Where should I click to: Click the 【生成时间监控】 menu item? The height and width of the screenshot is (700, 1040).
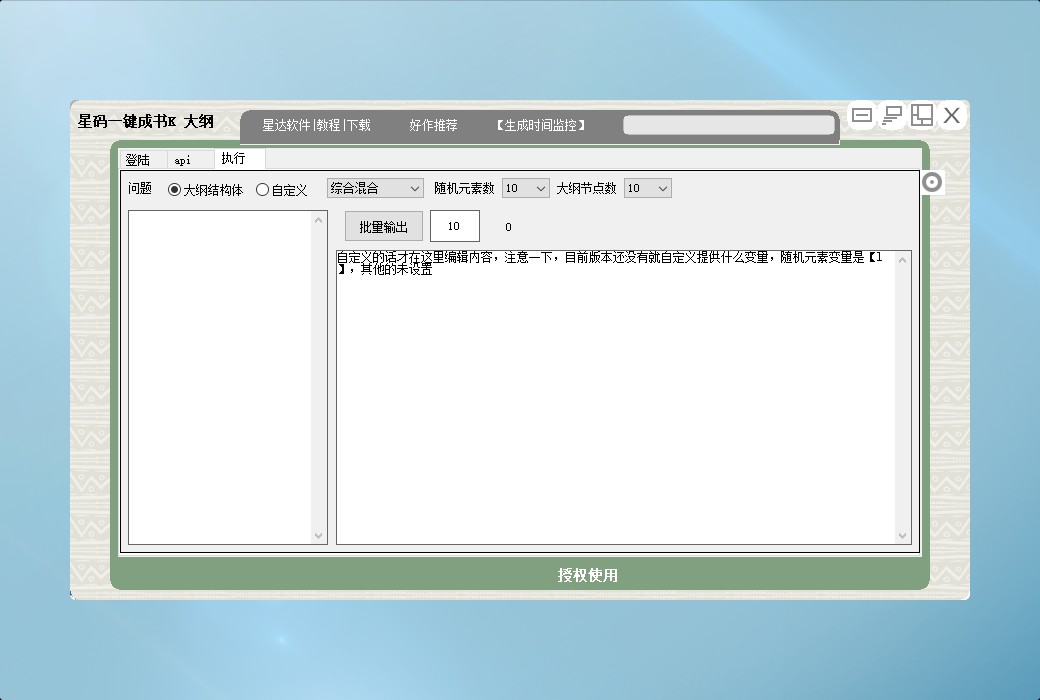pyautogui.click(x=541, y=125)
